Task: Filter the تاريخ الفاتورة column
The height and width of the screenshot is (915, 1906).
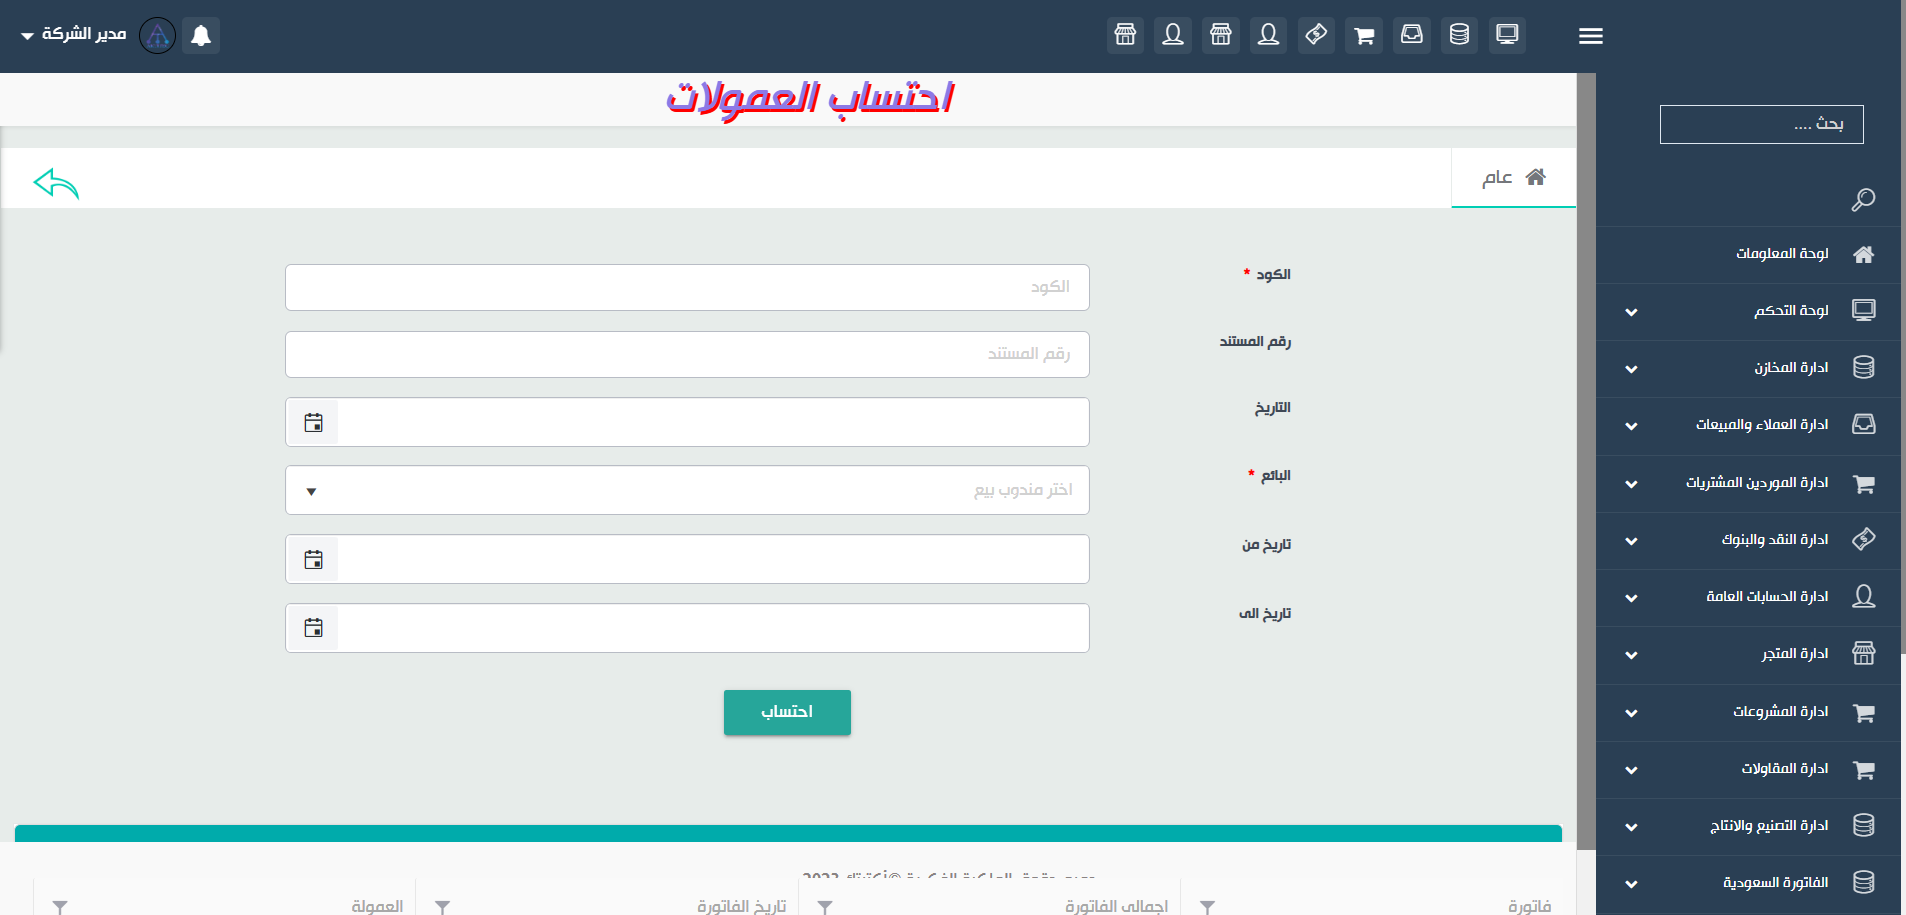Action: click(442, 907)
